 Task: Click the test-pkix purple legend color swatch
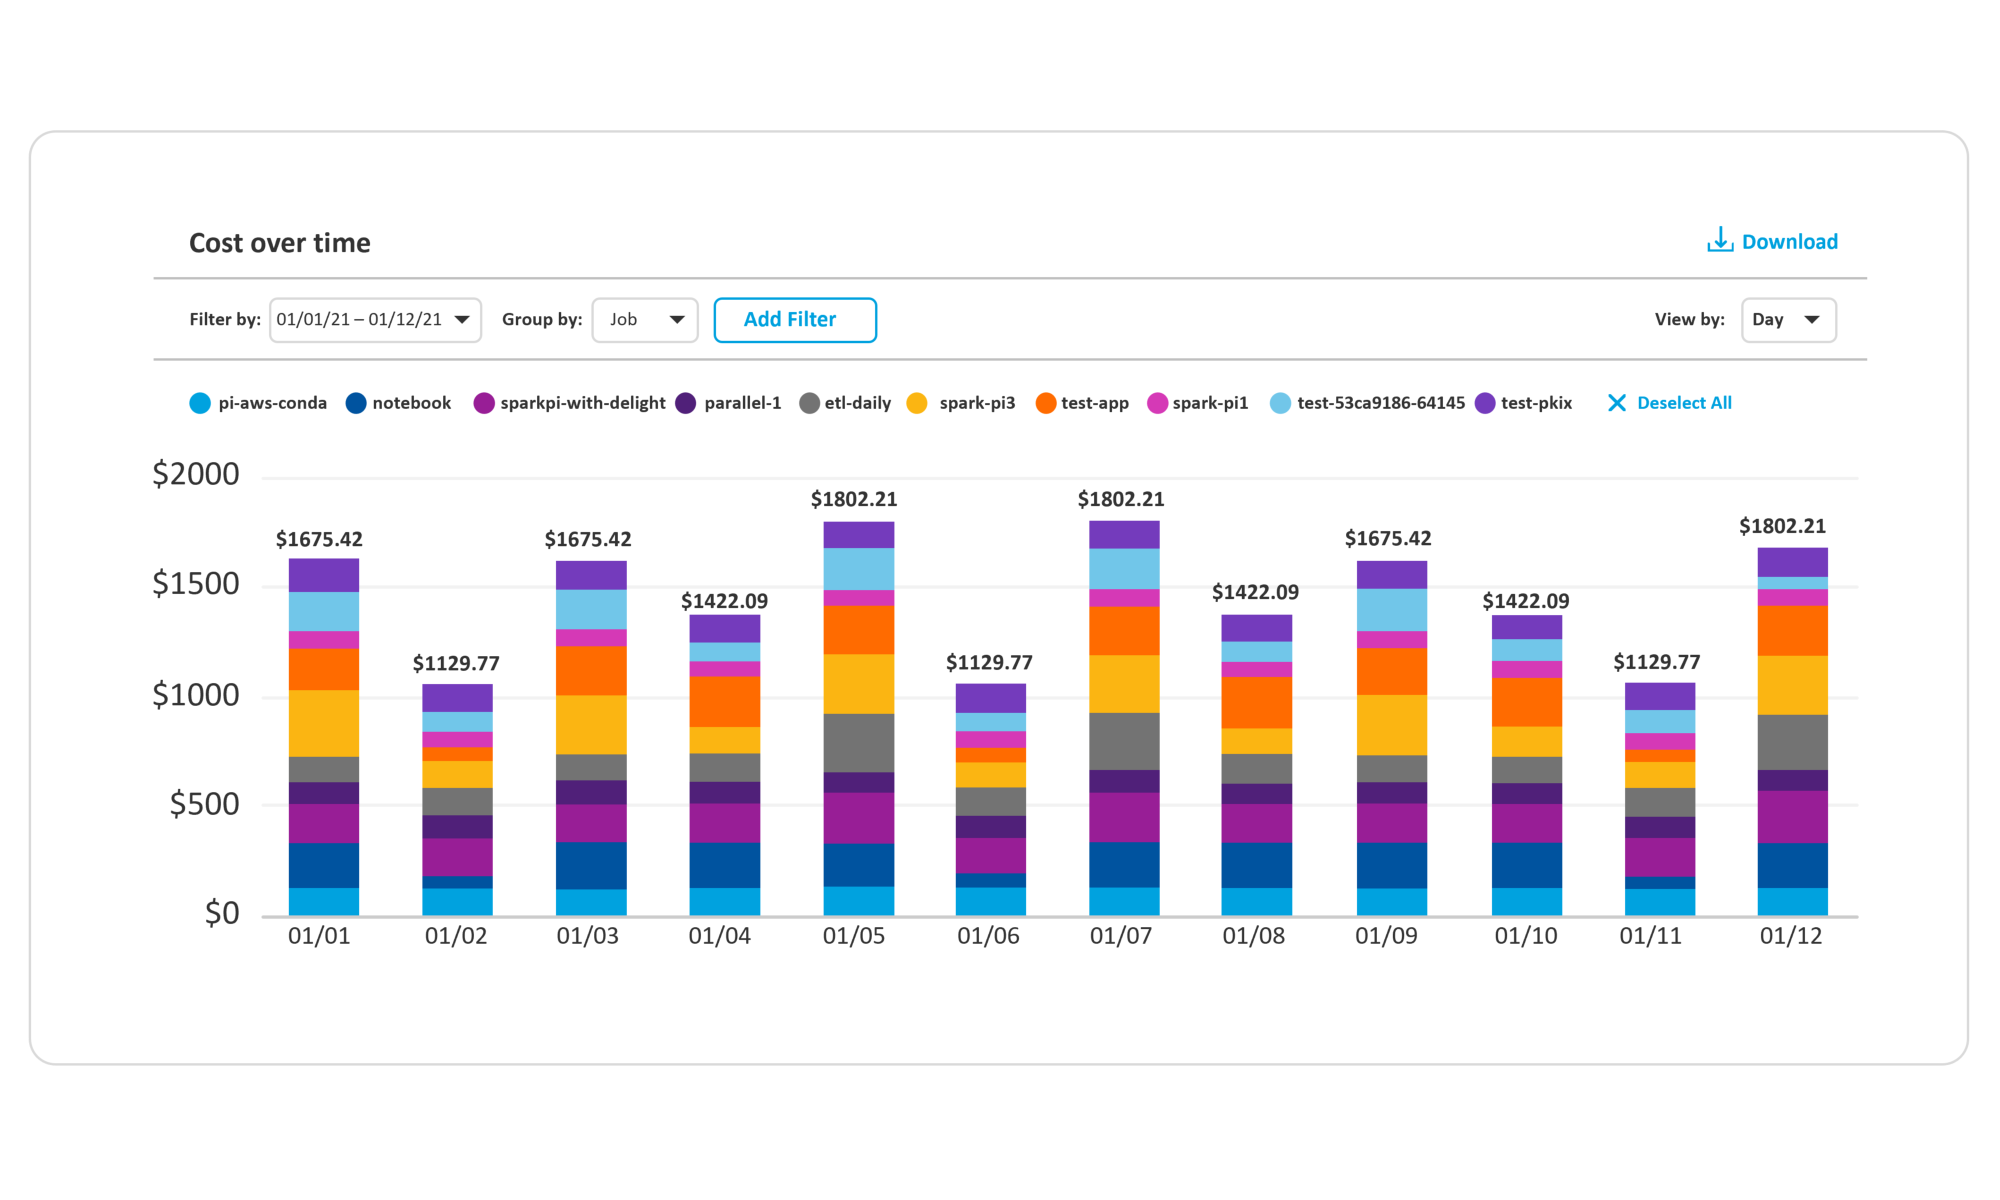1485,403
